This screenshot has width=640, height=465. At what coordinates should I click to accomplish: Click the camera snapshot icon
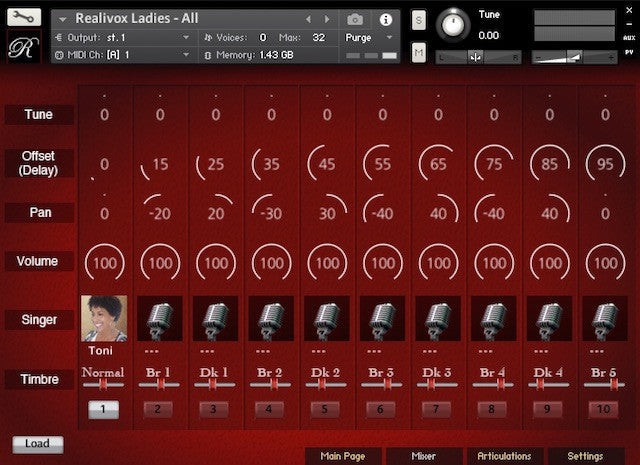pos(355,19)
